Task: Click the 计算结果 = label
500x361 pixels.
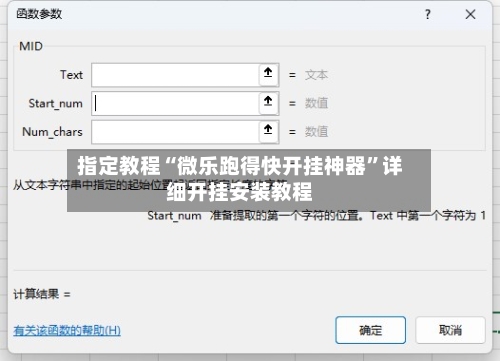Action: [x=42, y=294]
